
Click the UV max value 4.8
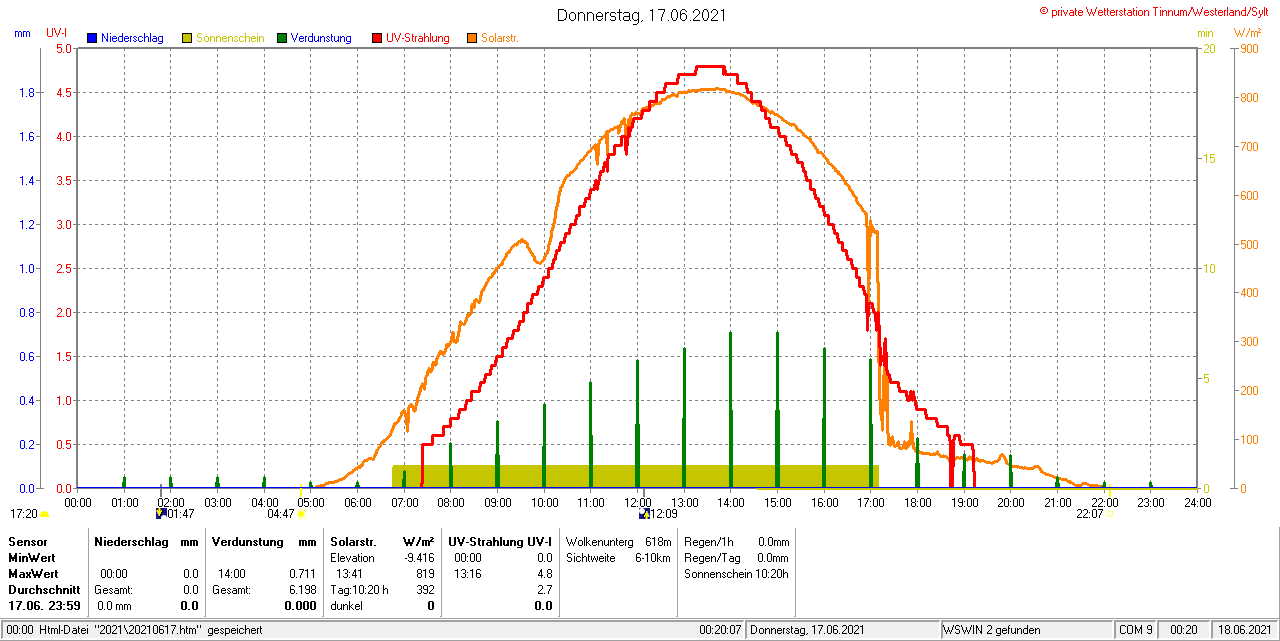[x=545, y=574]
